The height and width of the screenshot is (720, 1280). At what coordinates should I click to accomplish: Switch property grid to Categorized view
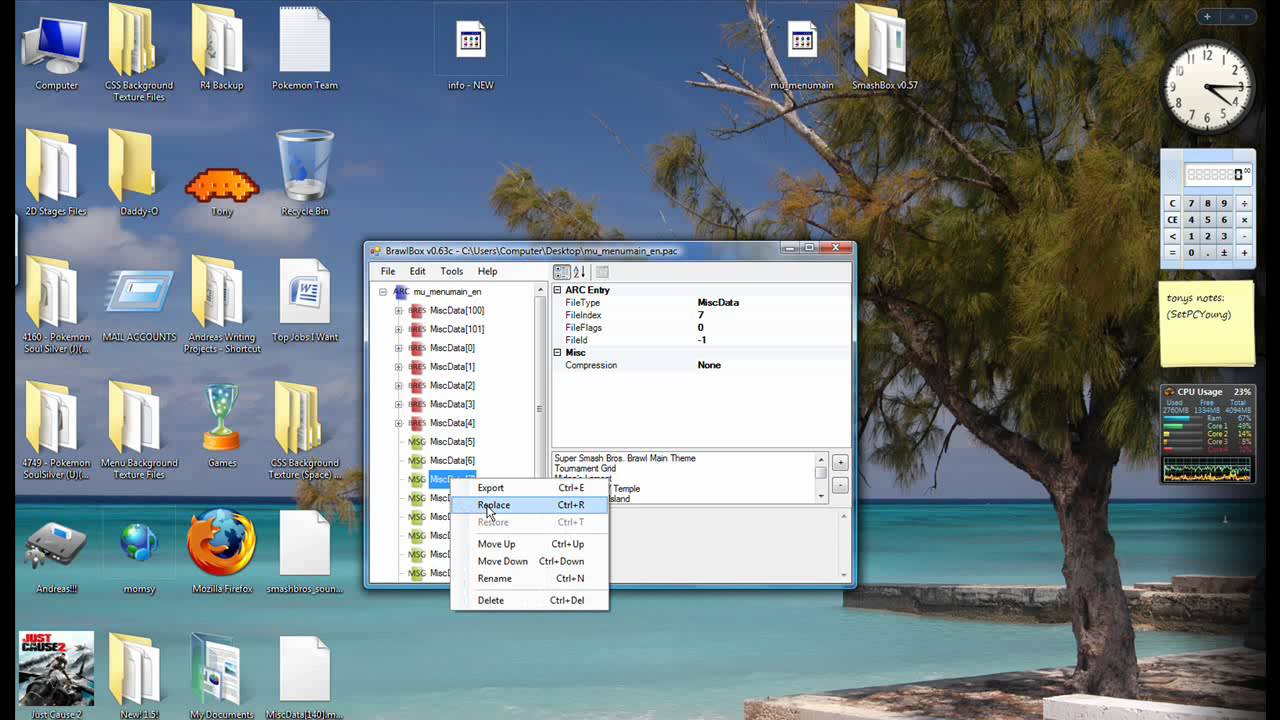tap(562, 272)
